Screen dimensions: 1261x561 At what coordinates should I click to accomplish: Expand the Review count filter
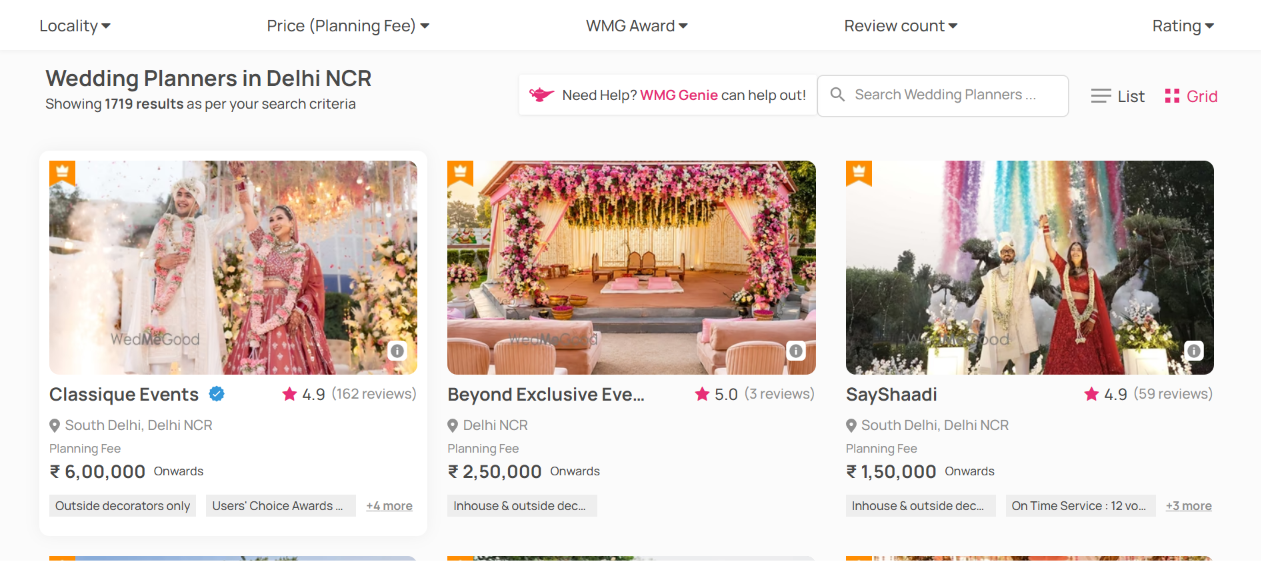tap(901, 26)
